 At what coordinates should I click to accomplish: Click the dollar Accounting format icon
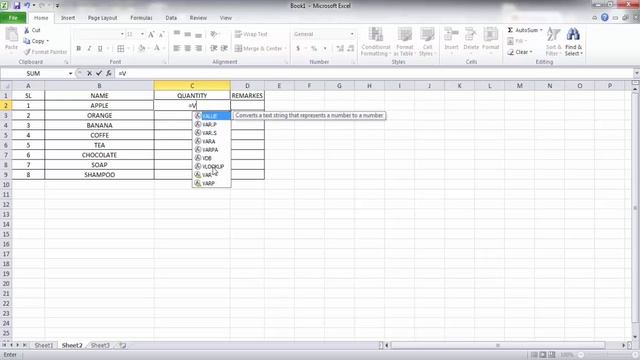point(298,49)
